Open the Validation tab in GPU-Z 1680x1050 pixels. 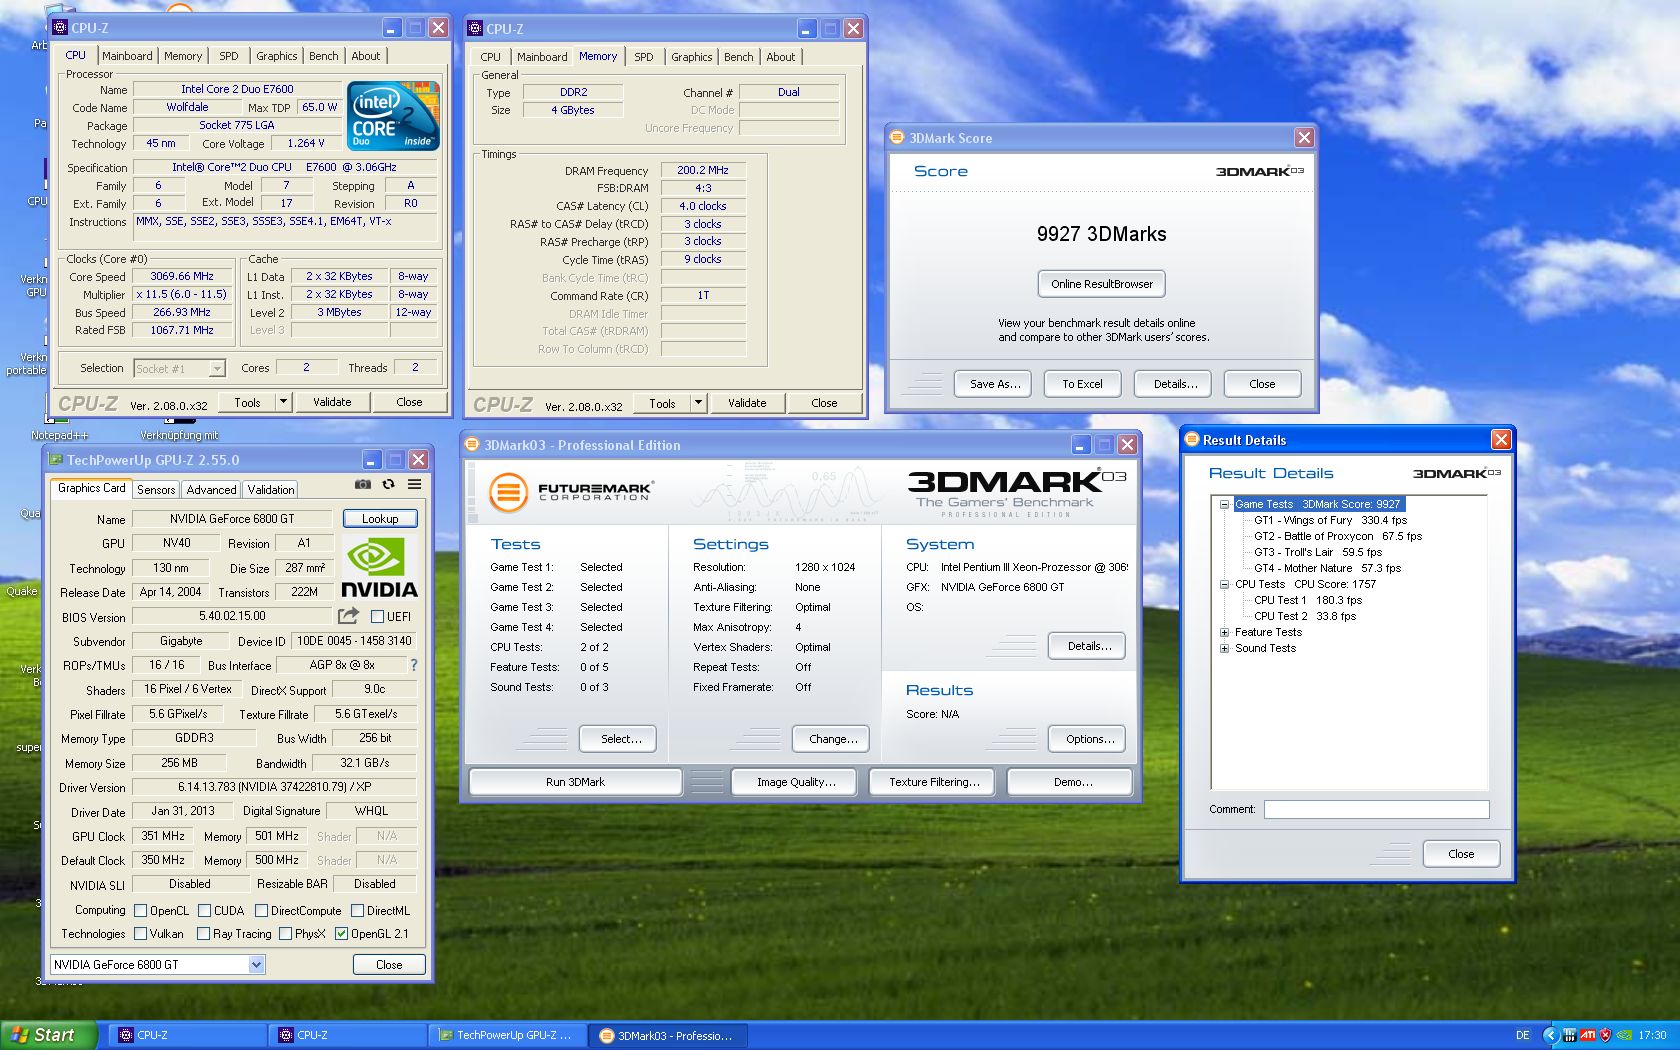point(271,490)
